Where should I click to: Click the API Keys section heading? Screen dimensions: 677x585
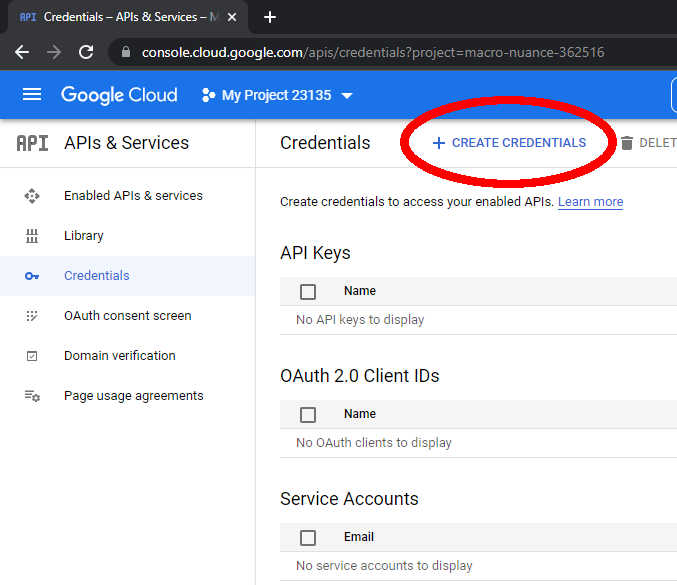[315, 253]
